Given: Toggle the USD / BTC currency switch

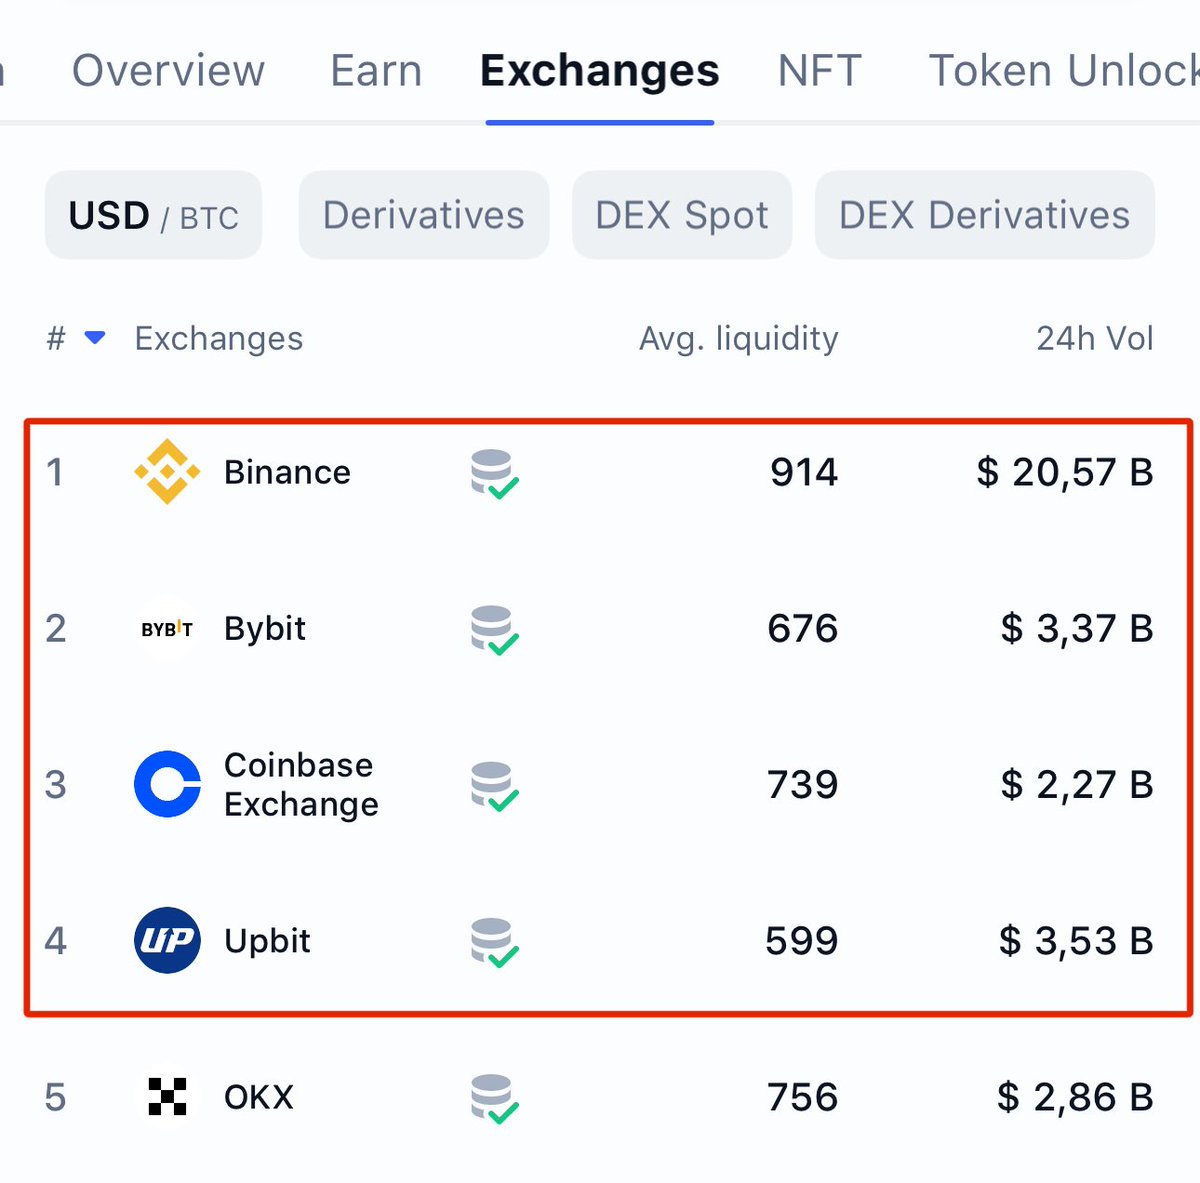Looking at the screenshot, I should 153,215.
